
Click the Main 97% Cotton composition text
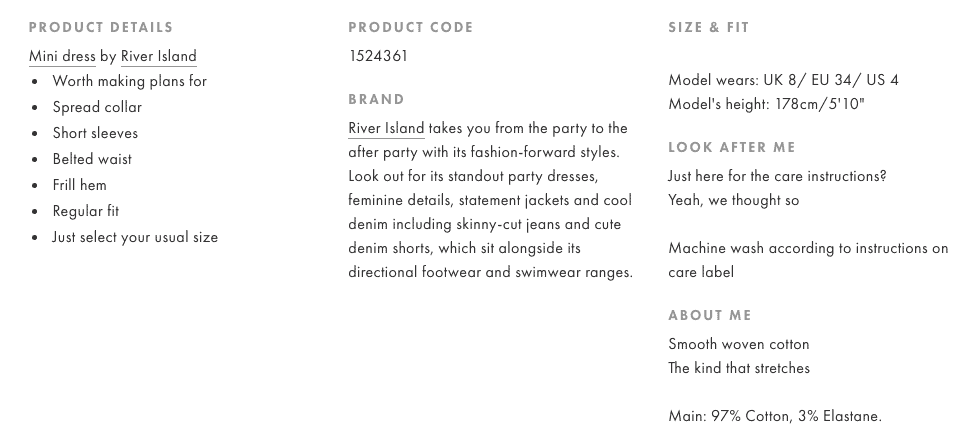(x=775, y=416)
